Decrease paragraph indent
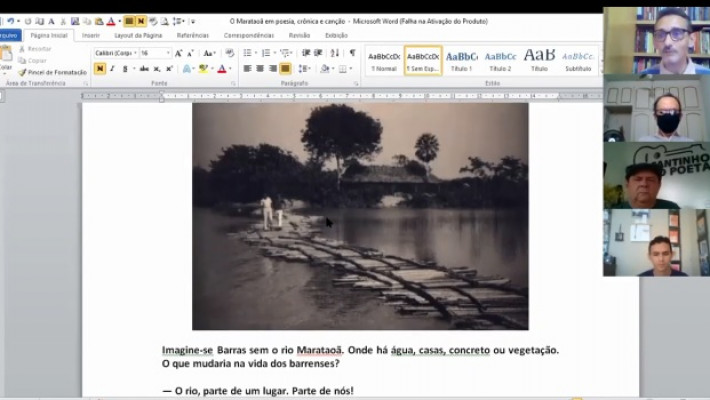 point(306,53)
